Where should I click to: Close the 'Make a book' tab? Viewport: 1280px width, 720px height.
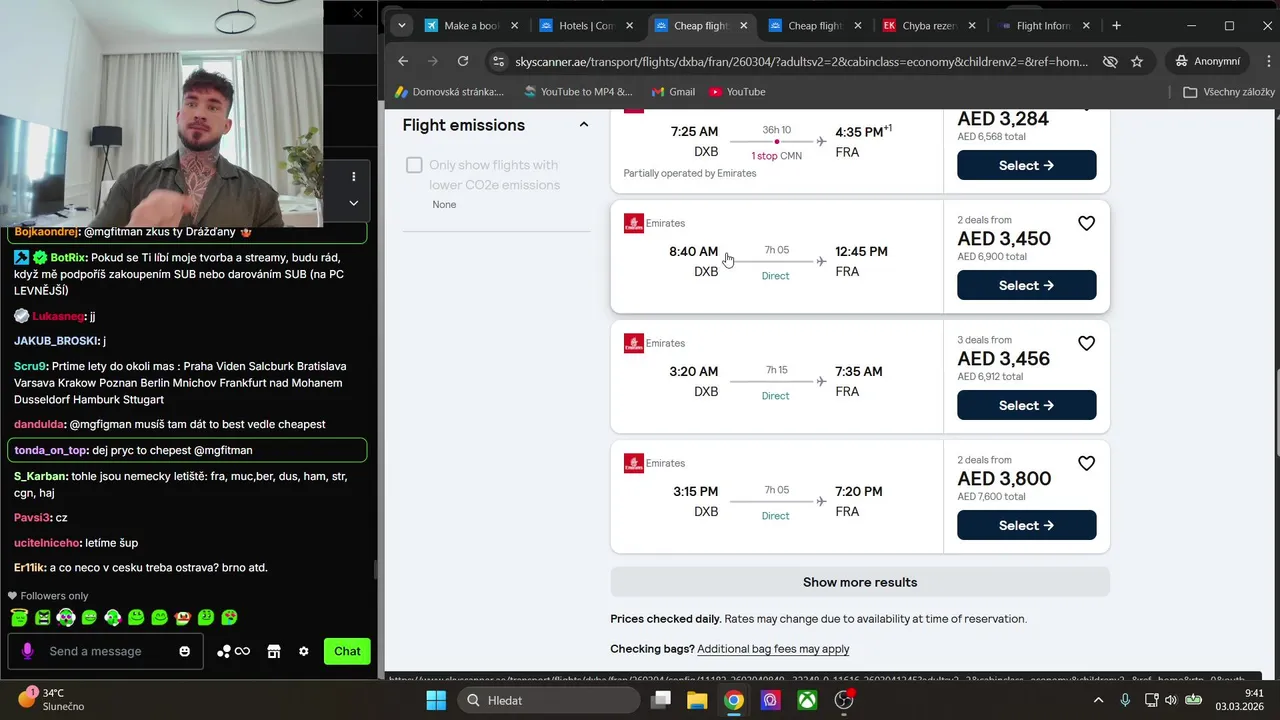pyautogui.click(x=516, y=25)
